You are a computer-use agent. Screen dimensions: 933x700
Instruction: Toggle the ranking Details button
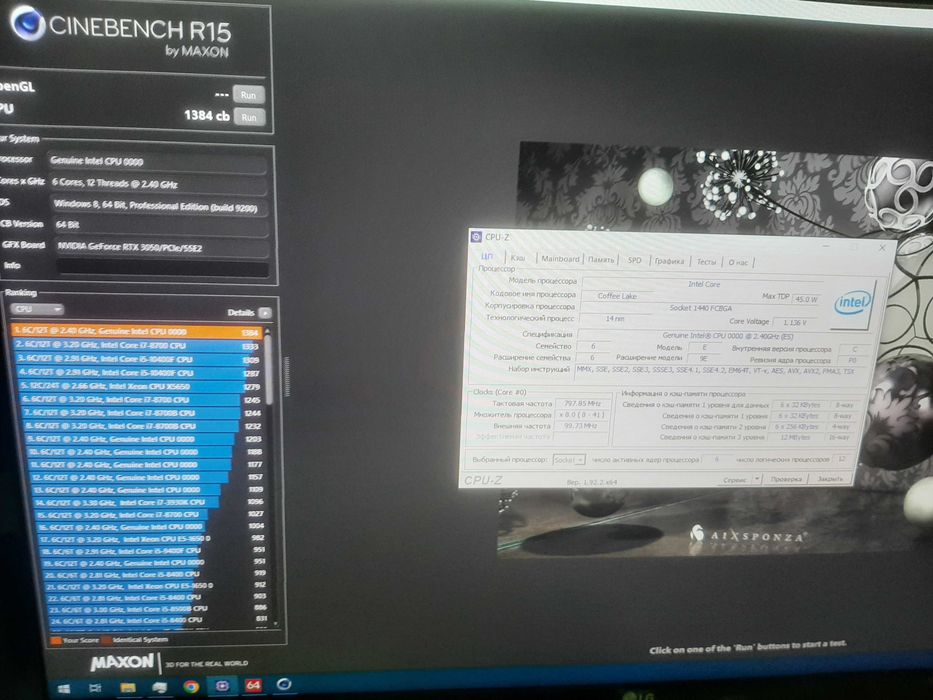click(x=265, y=312)
